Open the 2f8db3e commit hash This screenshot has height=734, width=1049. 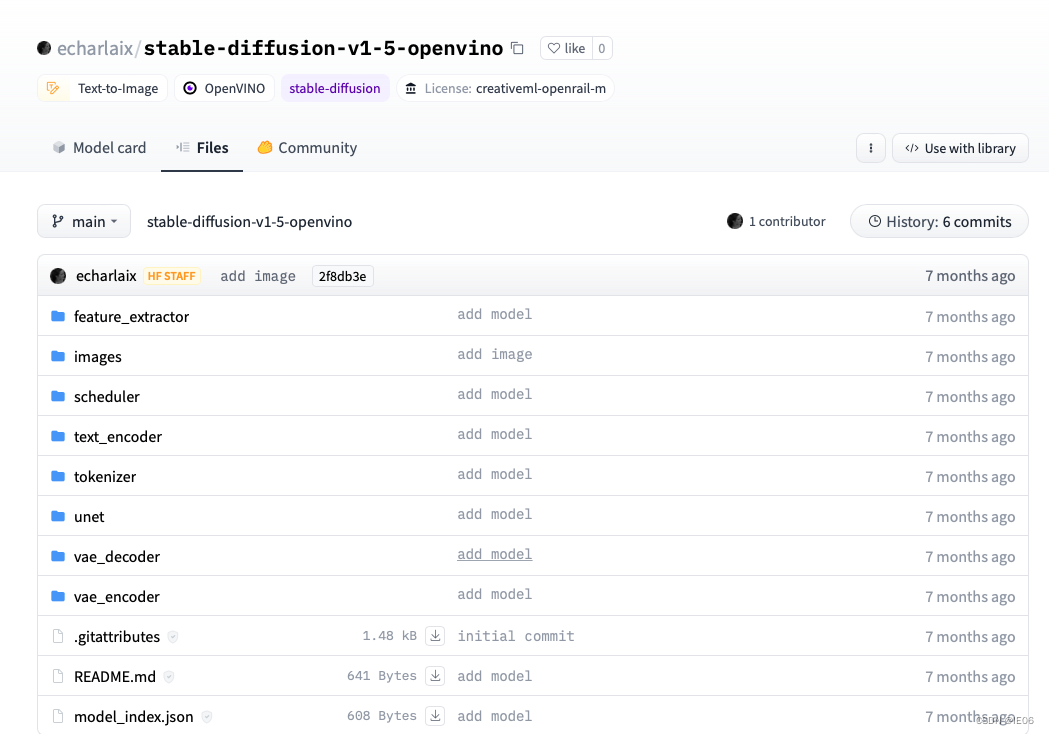pos(343,276)
